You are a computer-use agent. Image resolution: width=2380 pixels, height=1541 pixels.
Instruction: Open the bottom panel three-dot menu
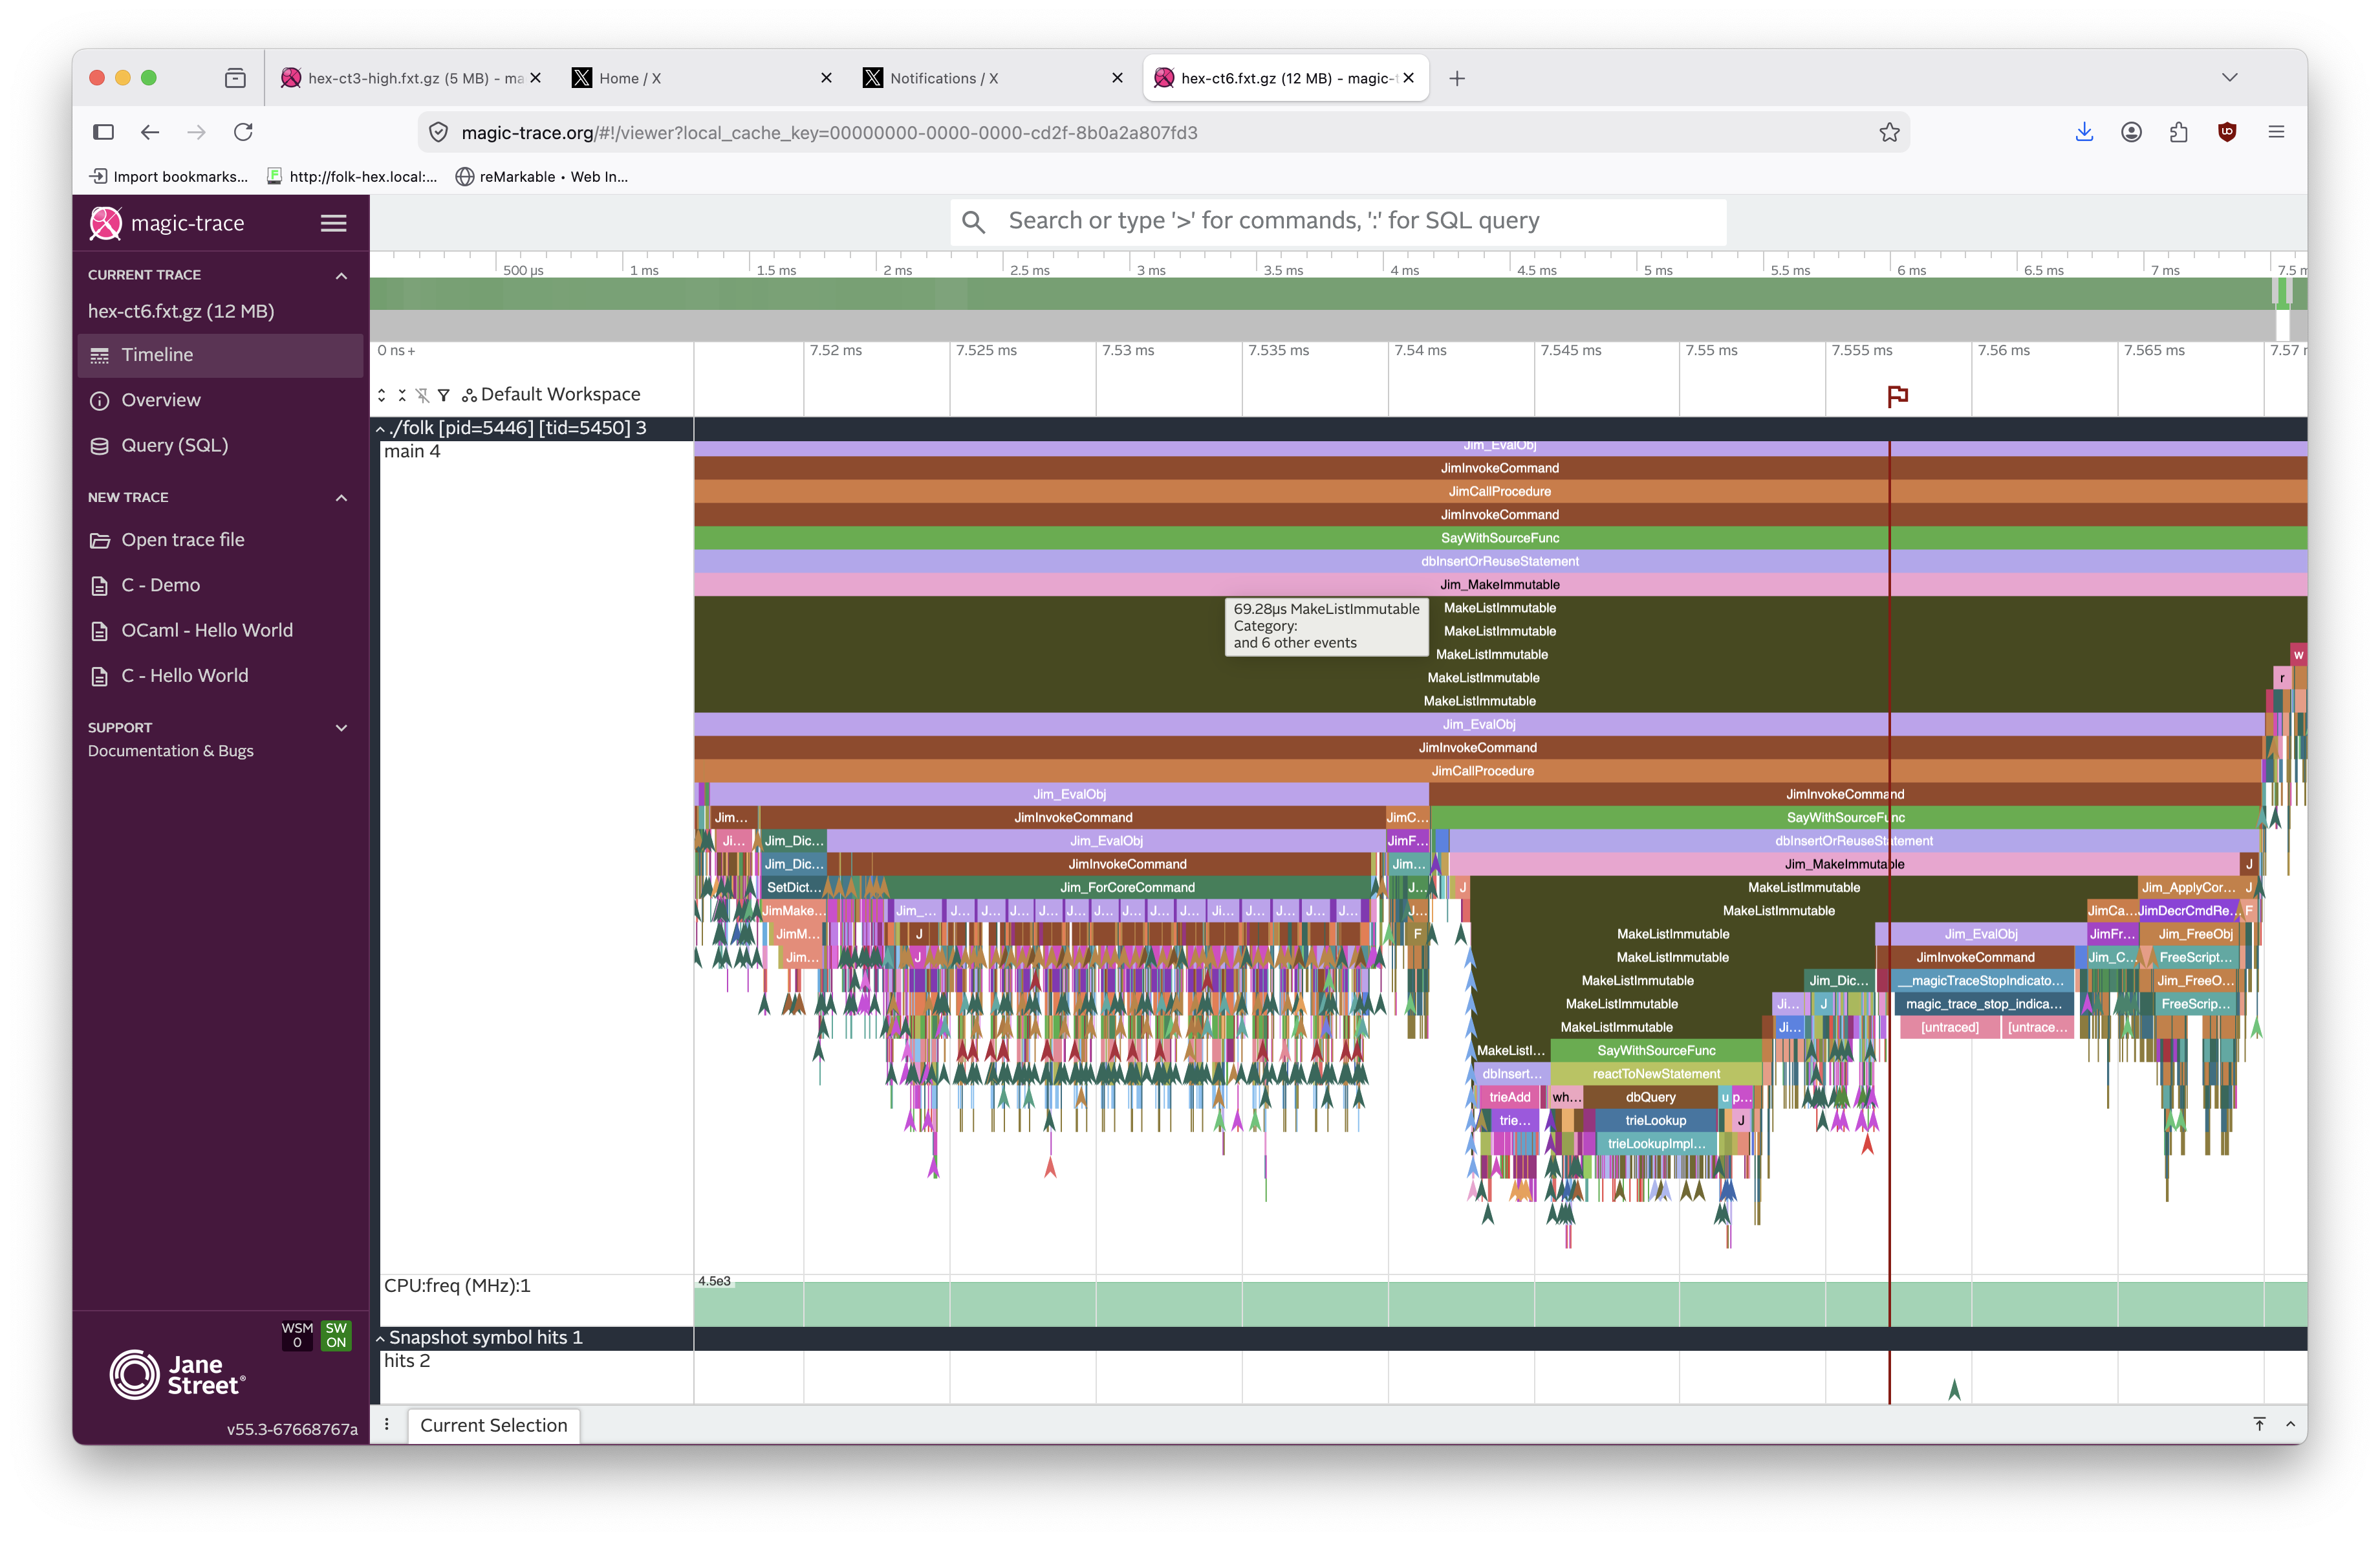coord(387,1424)
